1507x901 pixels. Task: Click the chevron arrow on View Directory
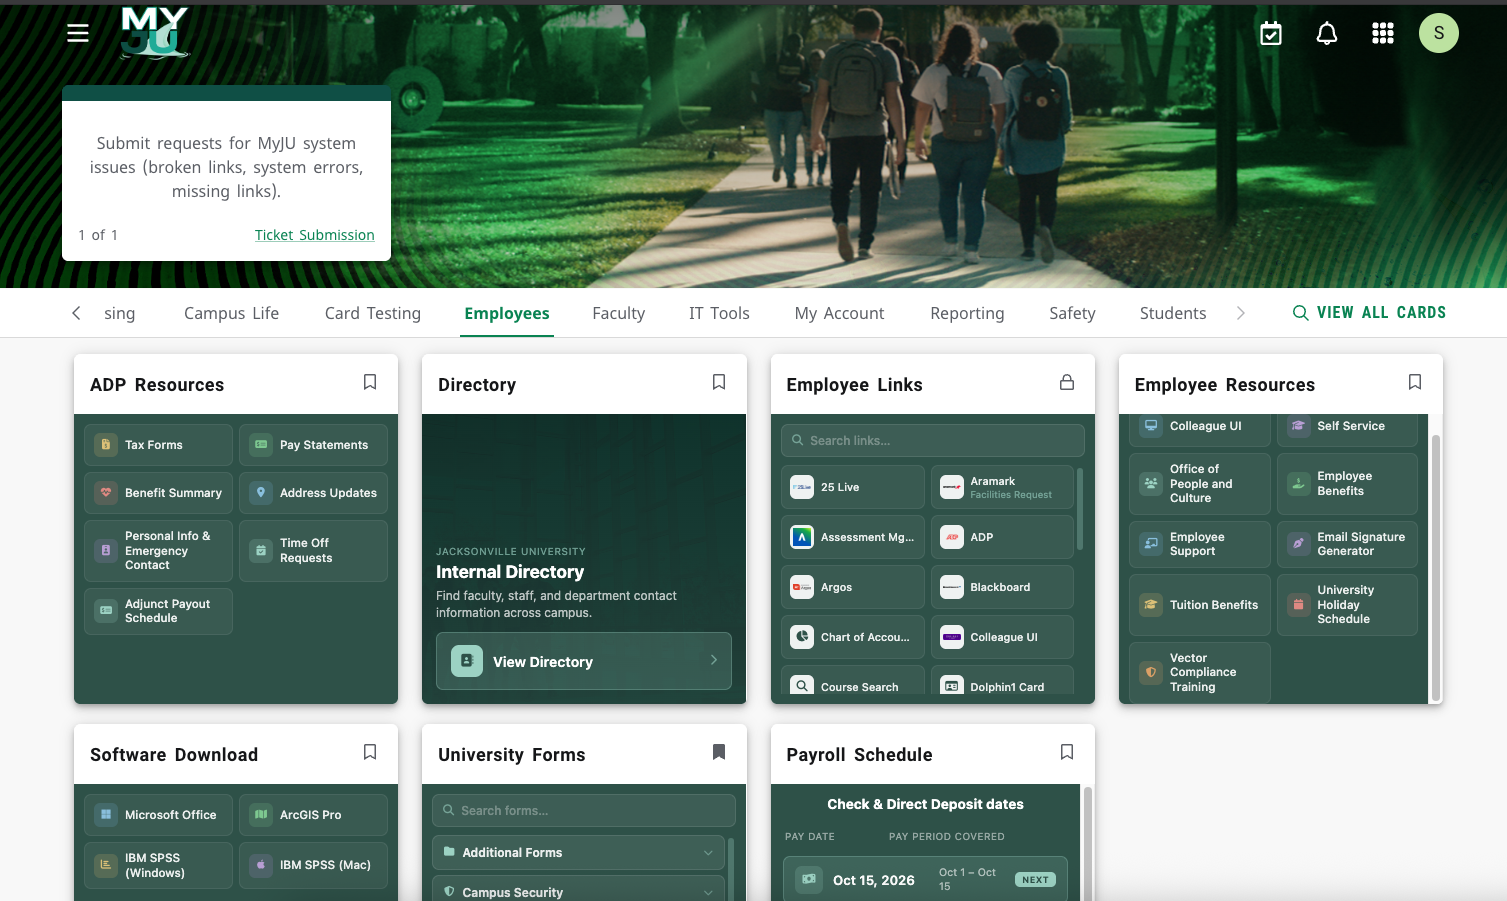tap(714, 660)
